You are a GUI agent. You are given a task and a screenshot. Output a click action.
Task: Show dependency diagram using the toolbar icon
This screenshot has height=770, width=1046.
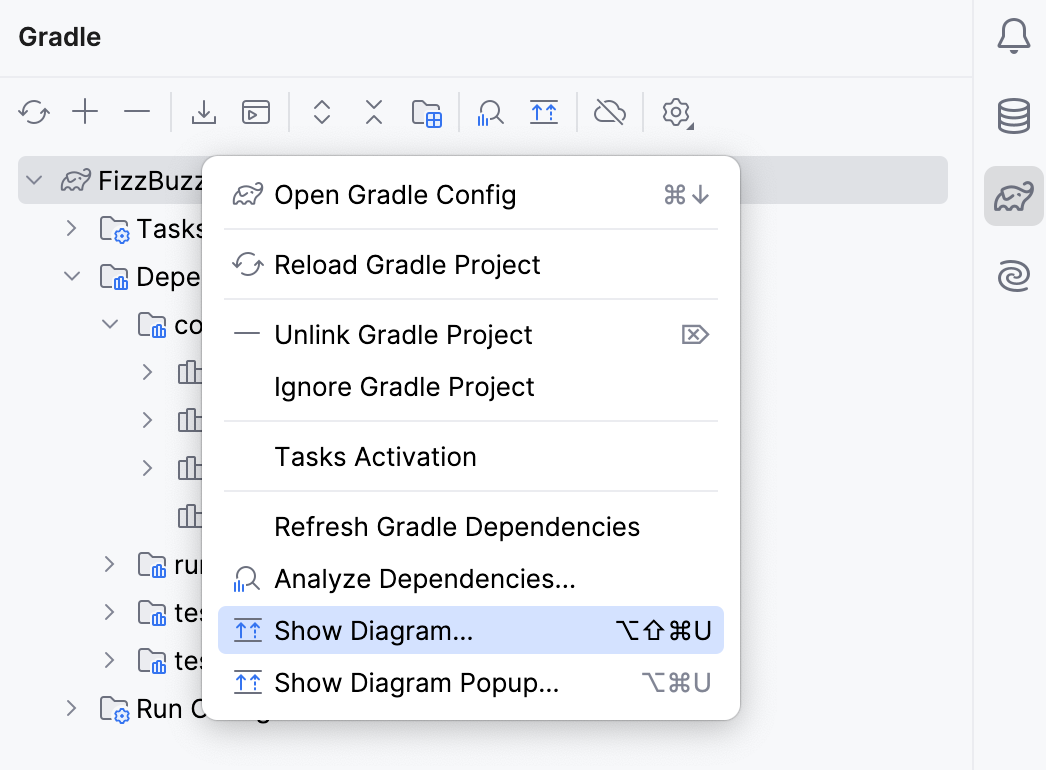[544, 112]
